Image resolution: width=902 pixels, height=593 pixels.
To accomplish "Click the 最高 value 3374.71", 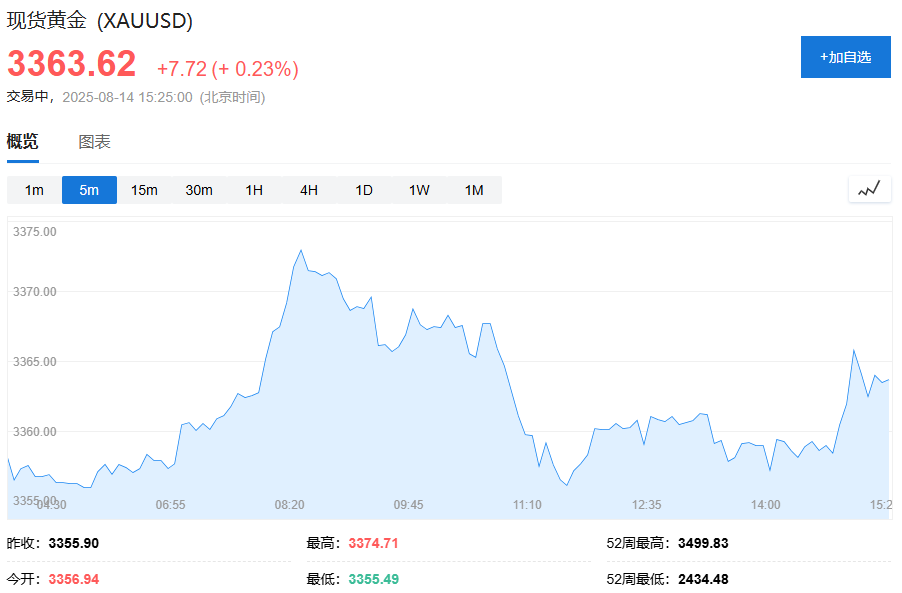I will point(373,543).
